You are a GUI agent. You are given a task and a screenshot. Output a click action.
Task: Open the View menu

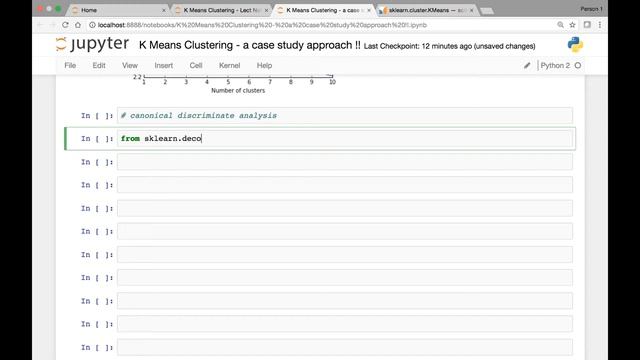[x=130, y=65]
